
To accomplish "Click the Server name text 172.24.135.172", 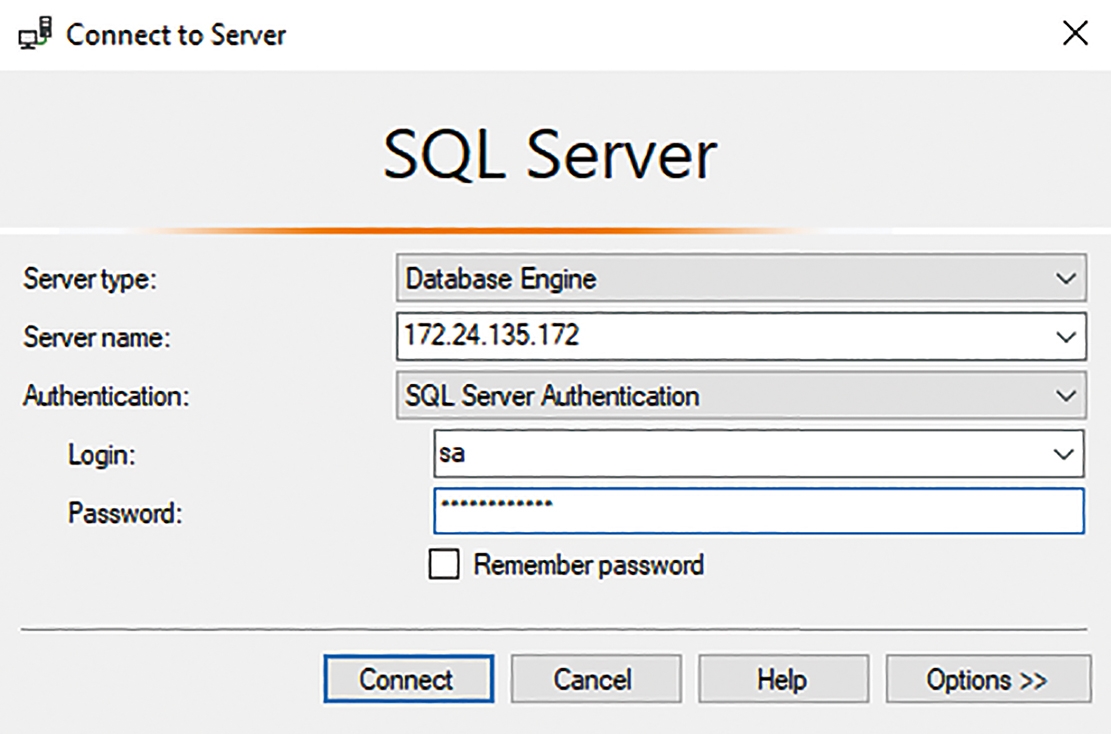I will tap(492, 335).
